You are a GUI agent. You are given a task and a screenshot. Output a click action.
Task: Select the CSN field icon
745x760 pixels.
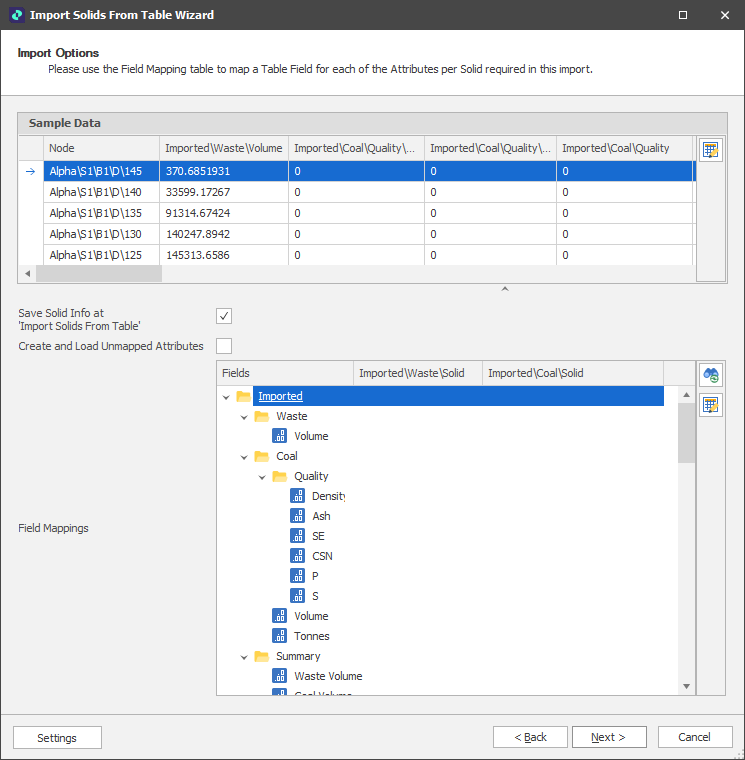pyautogui.click(x=298, y=556)
